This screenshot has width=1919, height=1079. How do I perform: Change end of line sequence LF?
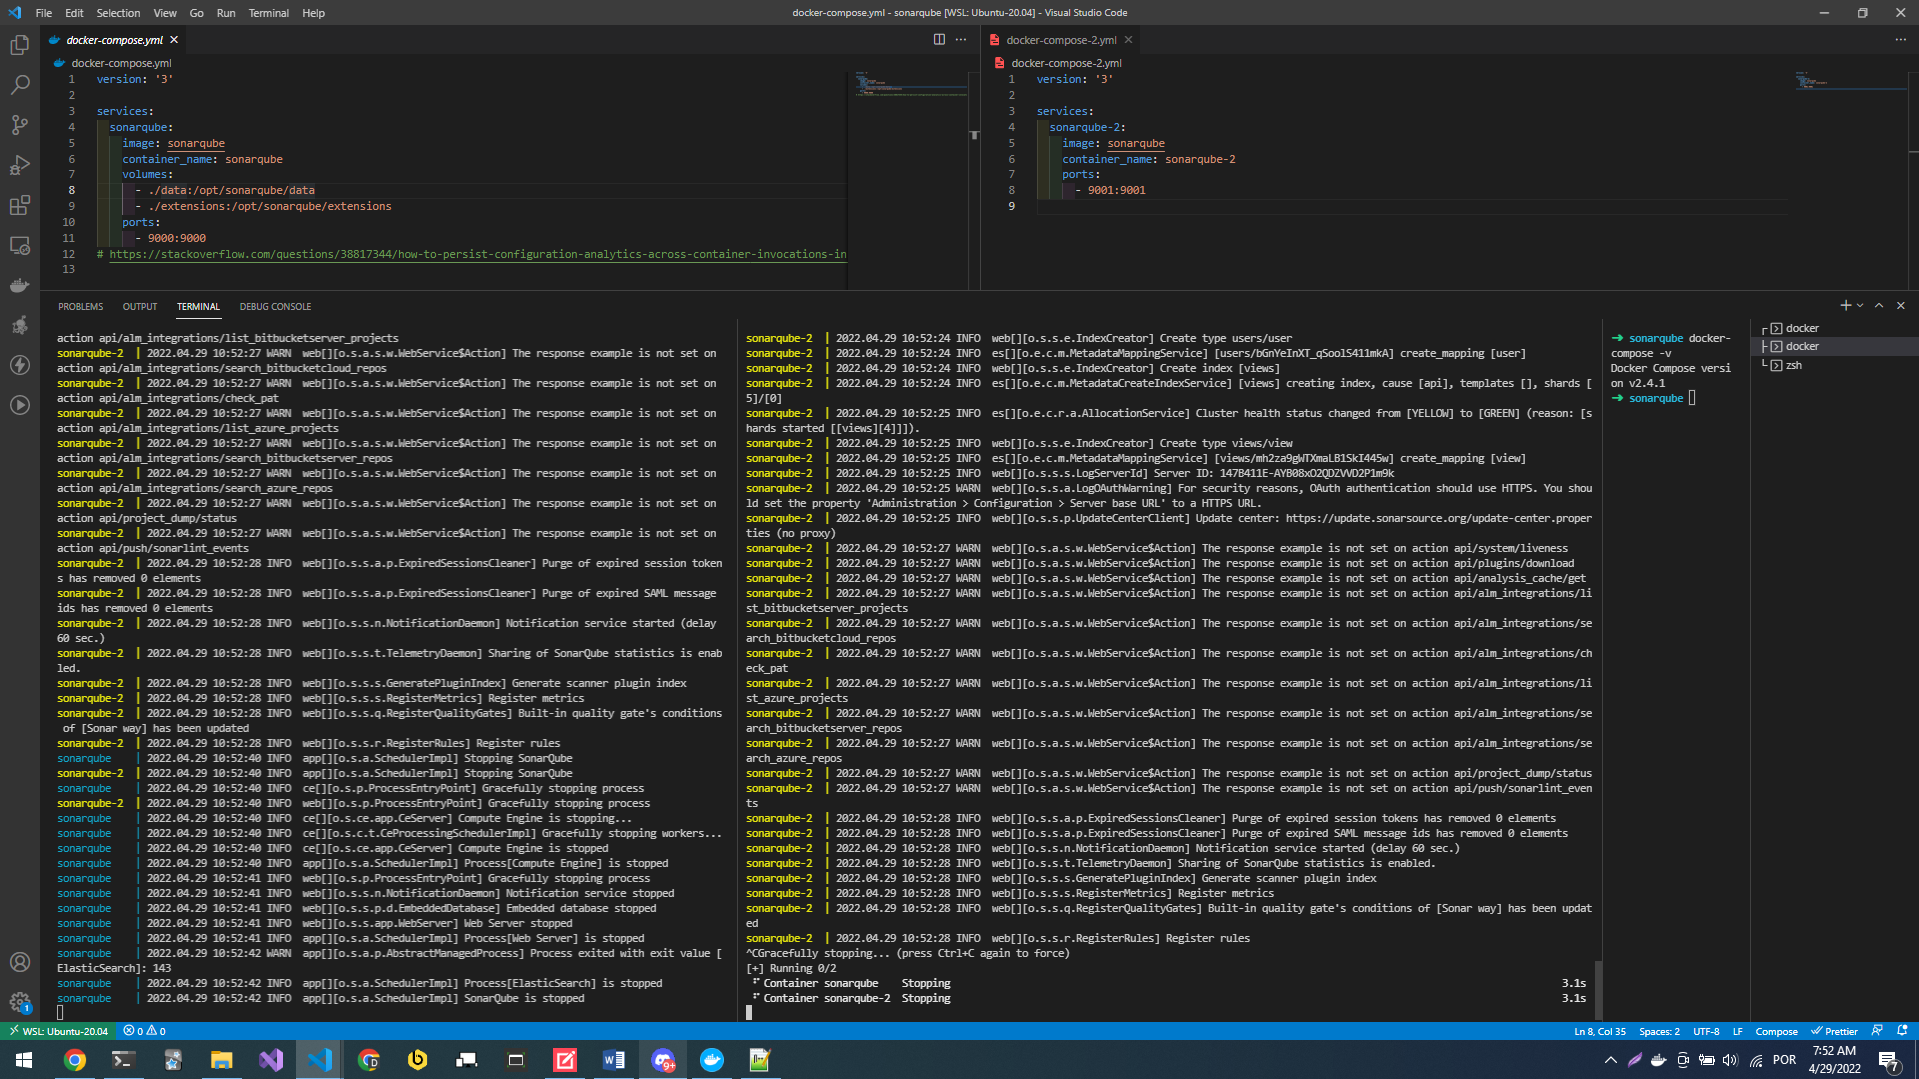click(x=1737, y=1031)
